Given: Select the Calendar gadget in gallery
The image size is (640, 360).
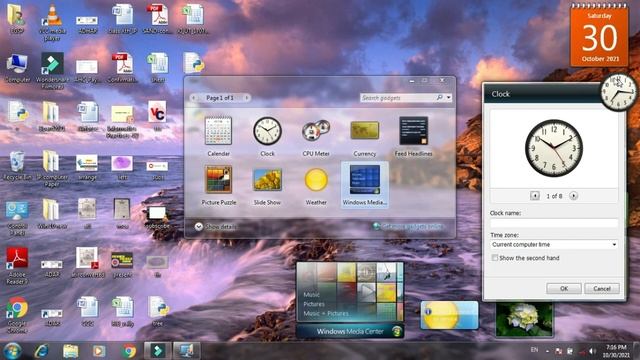Looking at the screenshot, I should click(218, 137).
